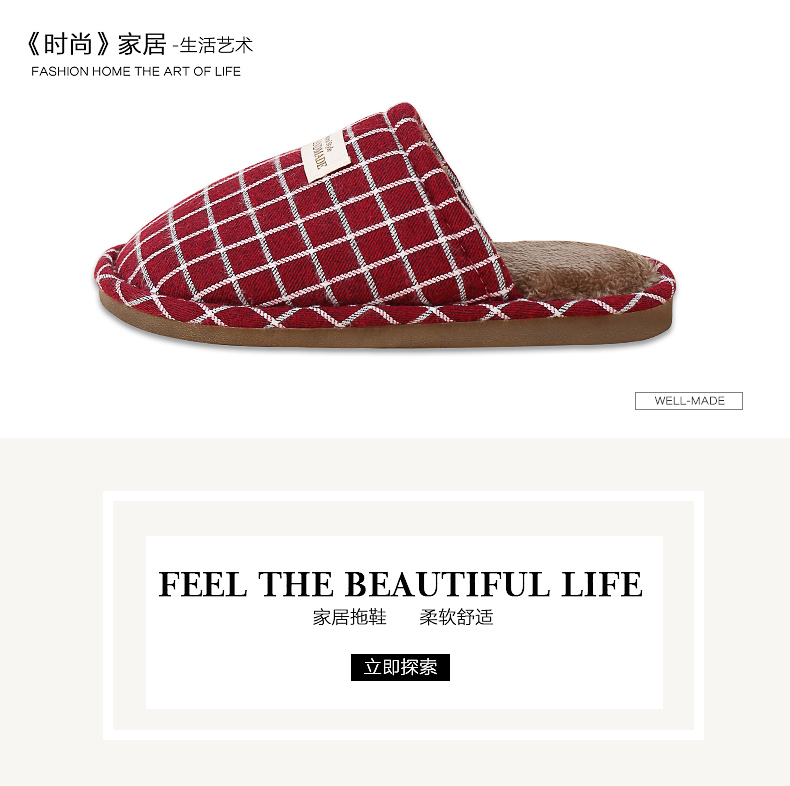The width and height of the screenshot is (790, 786).
Task: Click the -生活艺术 subtitle text
Action: coord(212,45)
